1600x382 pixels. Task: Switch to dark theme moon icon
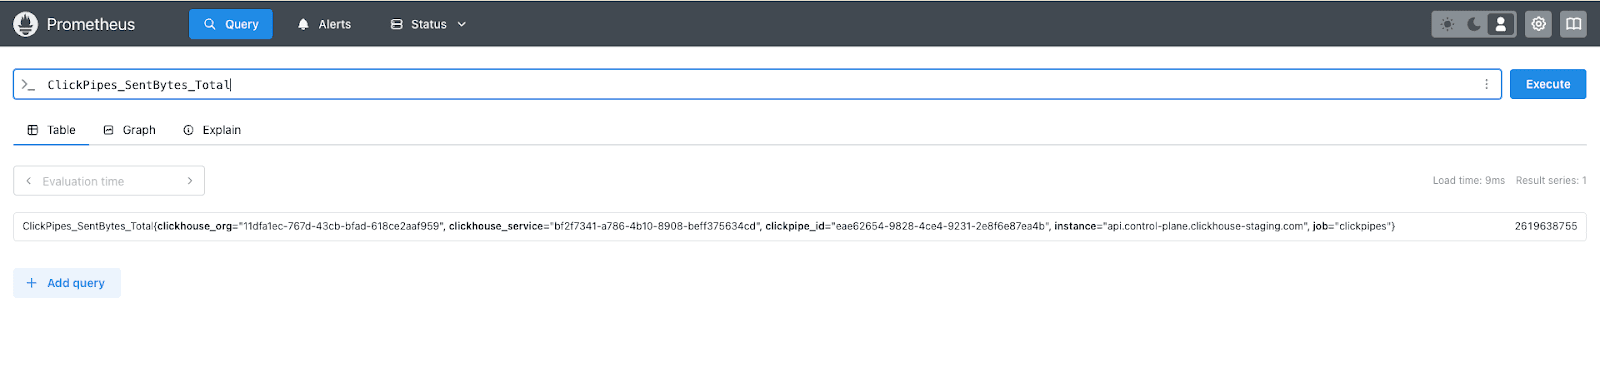click(x=1474, y=24)
